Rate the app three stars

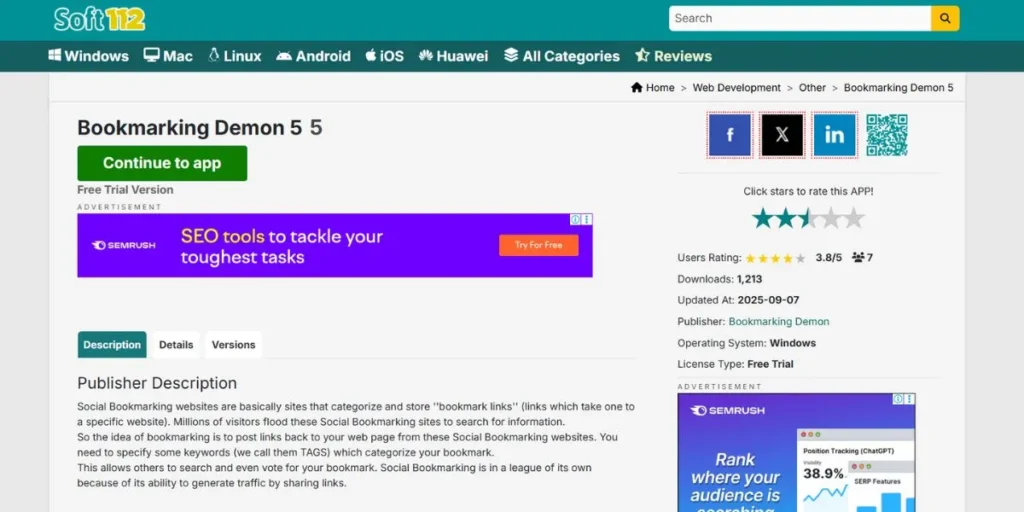click(x=808, y=218)
